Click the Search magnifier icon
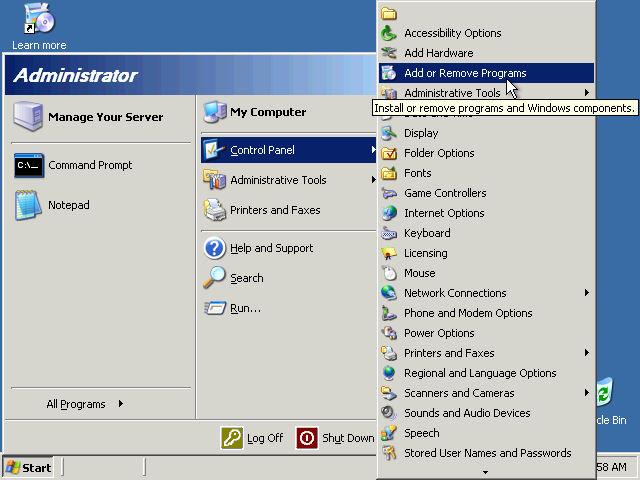Viewport: 640px width, 480px height. 214,278
